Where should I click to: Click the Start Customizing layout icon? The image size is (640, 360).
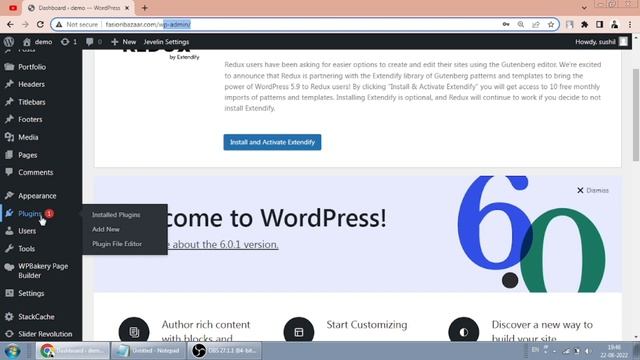point(299,331)
